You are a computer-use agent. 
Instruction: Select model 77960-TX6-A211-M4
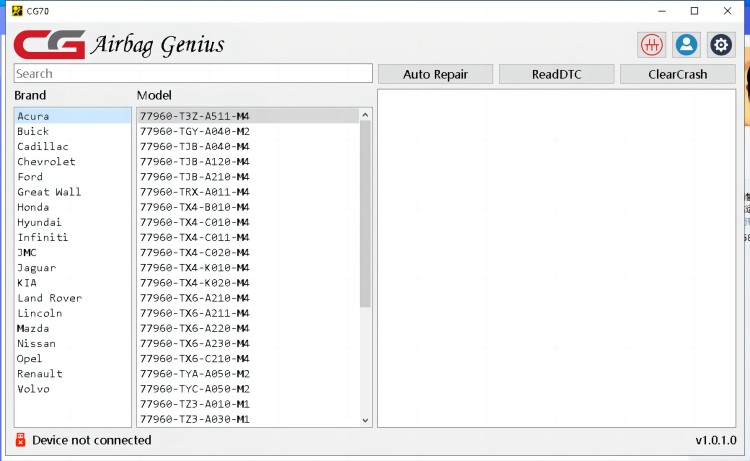[248, 313]
